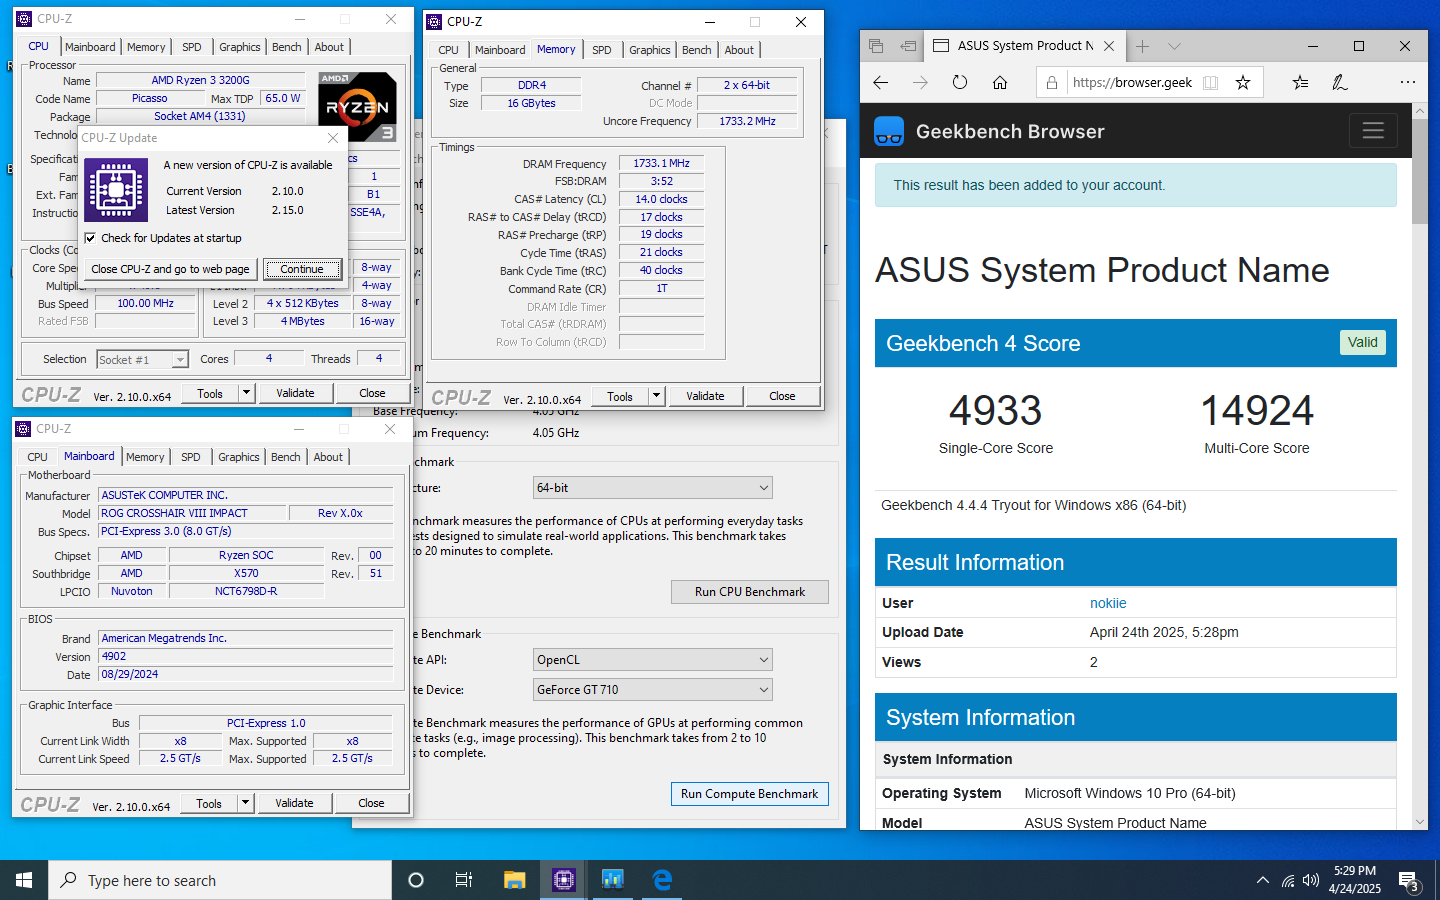
Task: Open Edge from the taskbar
Action: coord(662,880)
